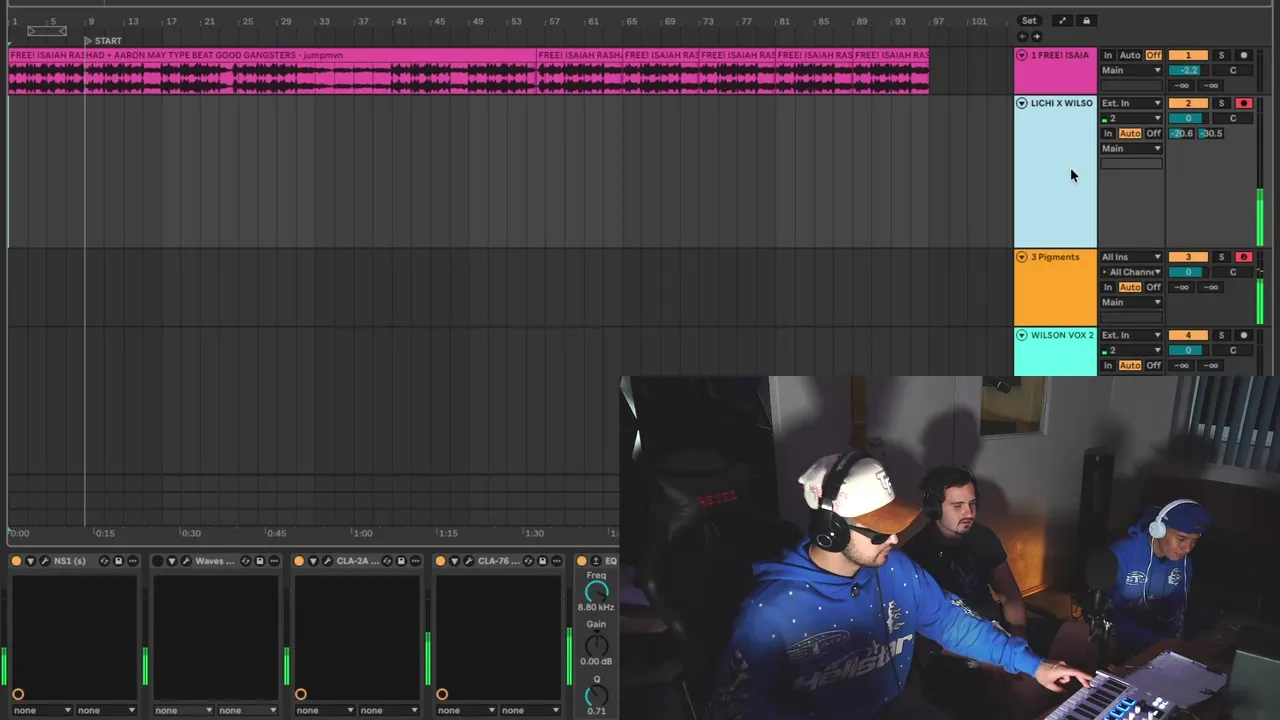
Task: Open the left 'none' dropdown under NS1
Action: click(x=42, y=710)
